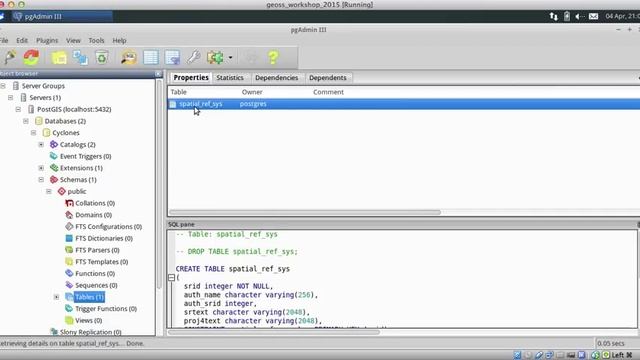Screen dimensions: 640x360
Task: Open the SQL query tool icon
Action: (x=129, y=58)
